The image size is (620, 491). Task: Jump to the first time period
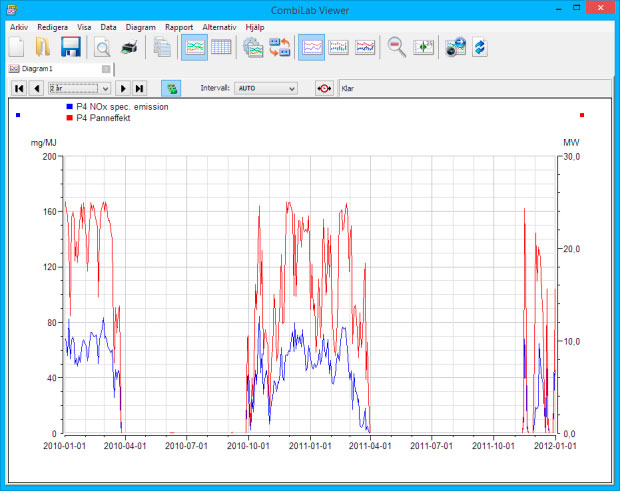pos(19,88)
